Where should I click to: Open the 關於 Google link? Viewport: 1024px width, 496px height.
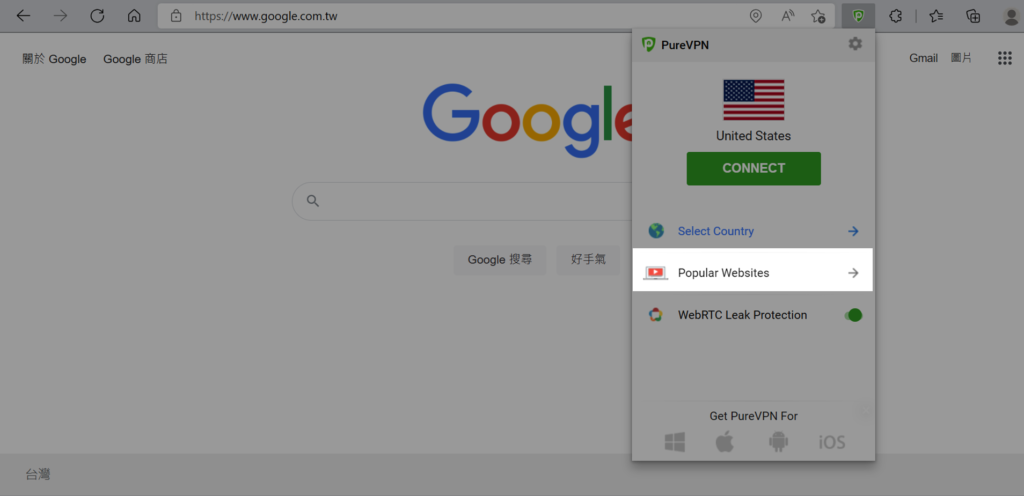tap(54, 59)
